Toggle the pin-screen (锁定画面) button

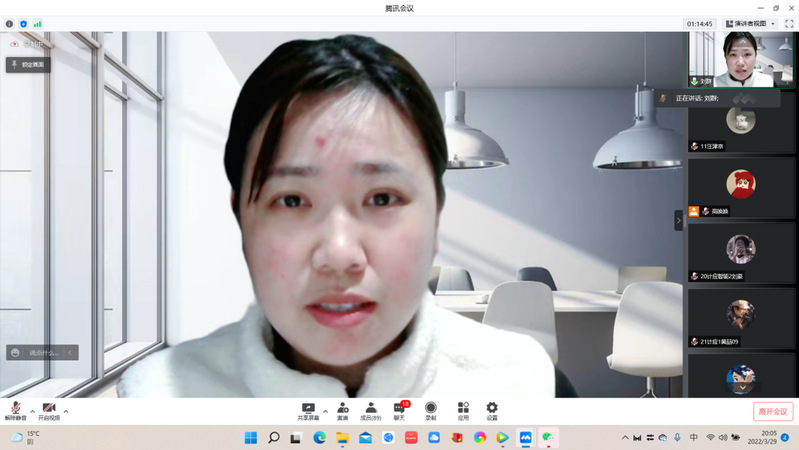click(x=28, y=64)
